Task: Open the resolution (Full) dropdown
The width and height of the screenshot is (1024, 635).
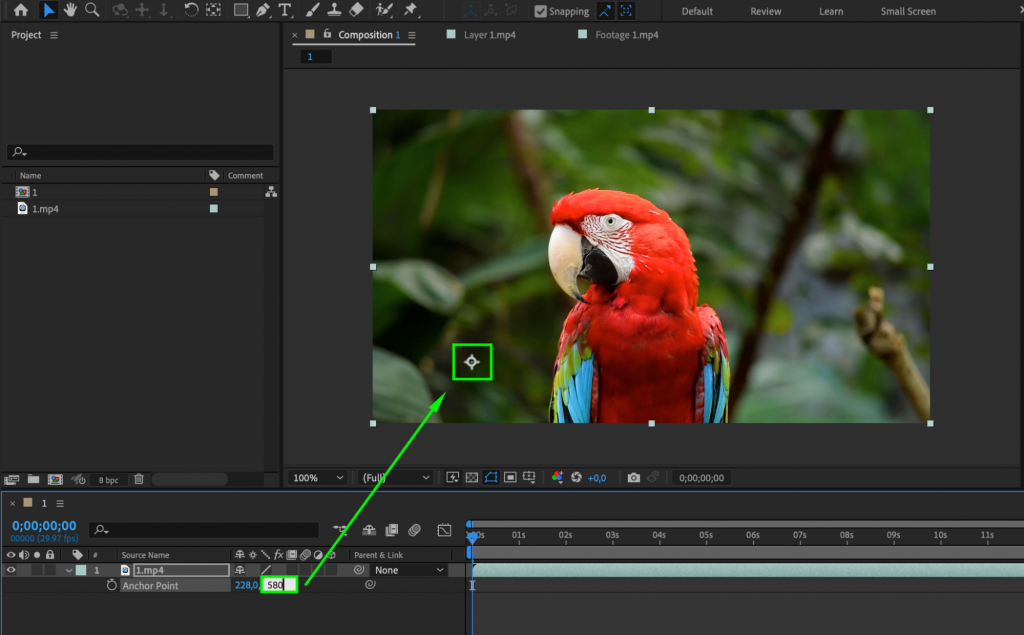Action: click(395, 478)
